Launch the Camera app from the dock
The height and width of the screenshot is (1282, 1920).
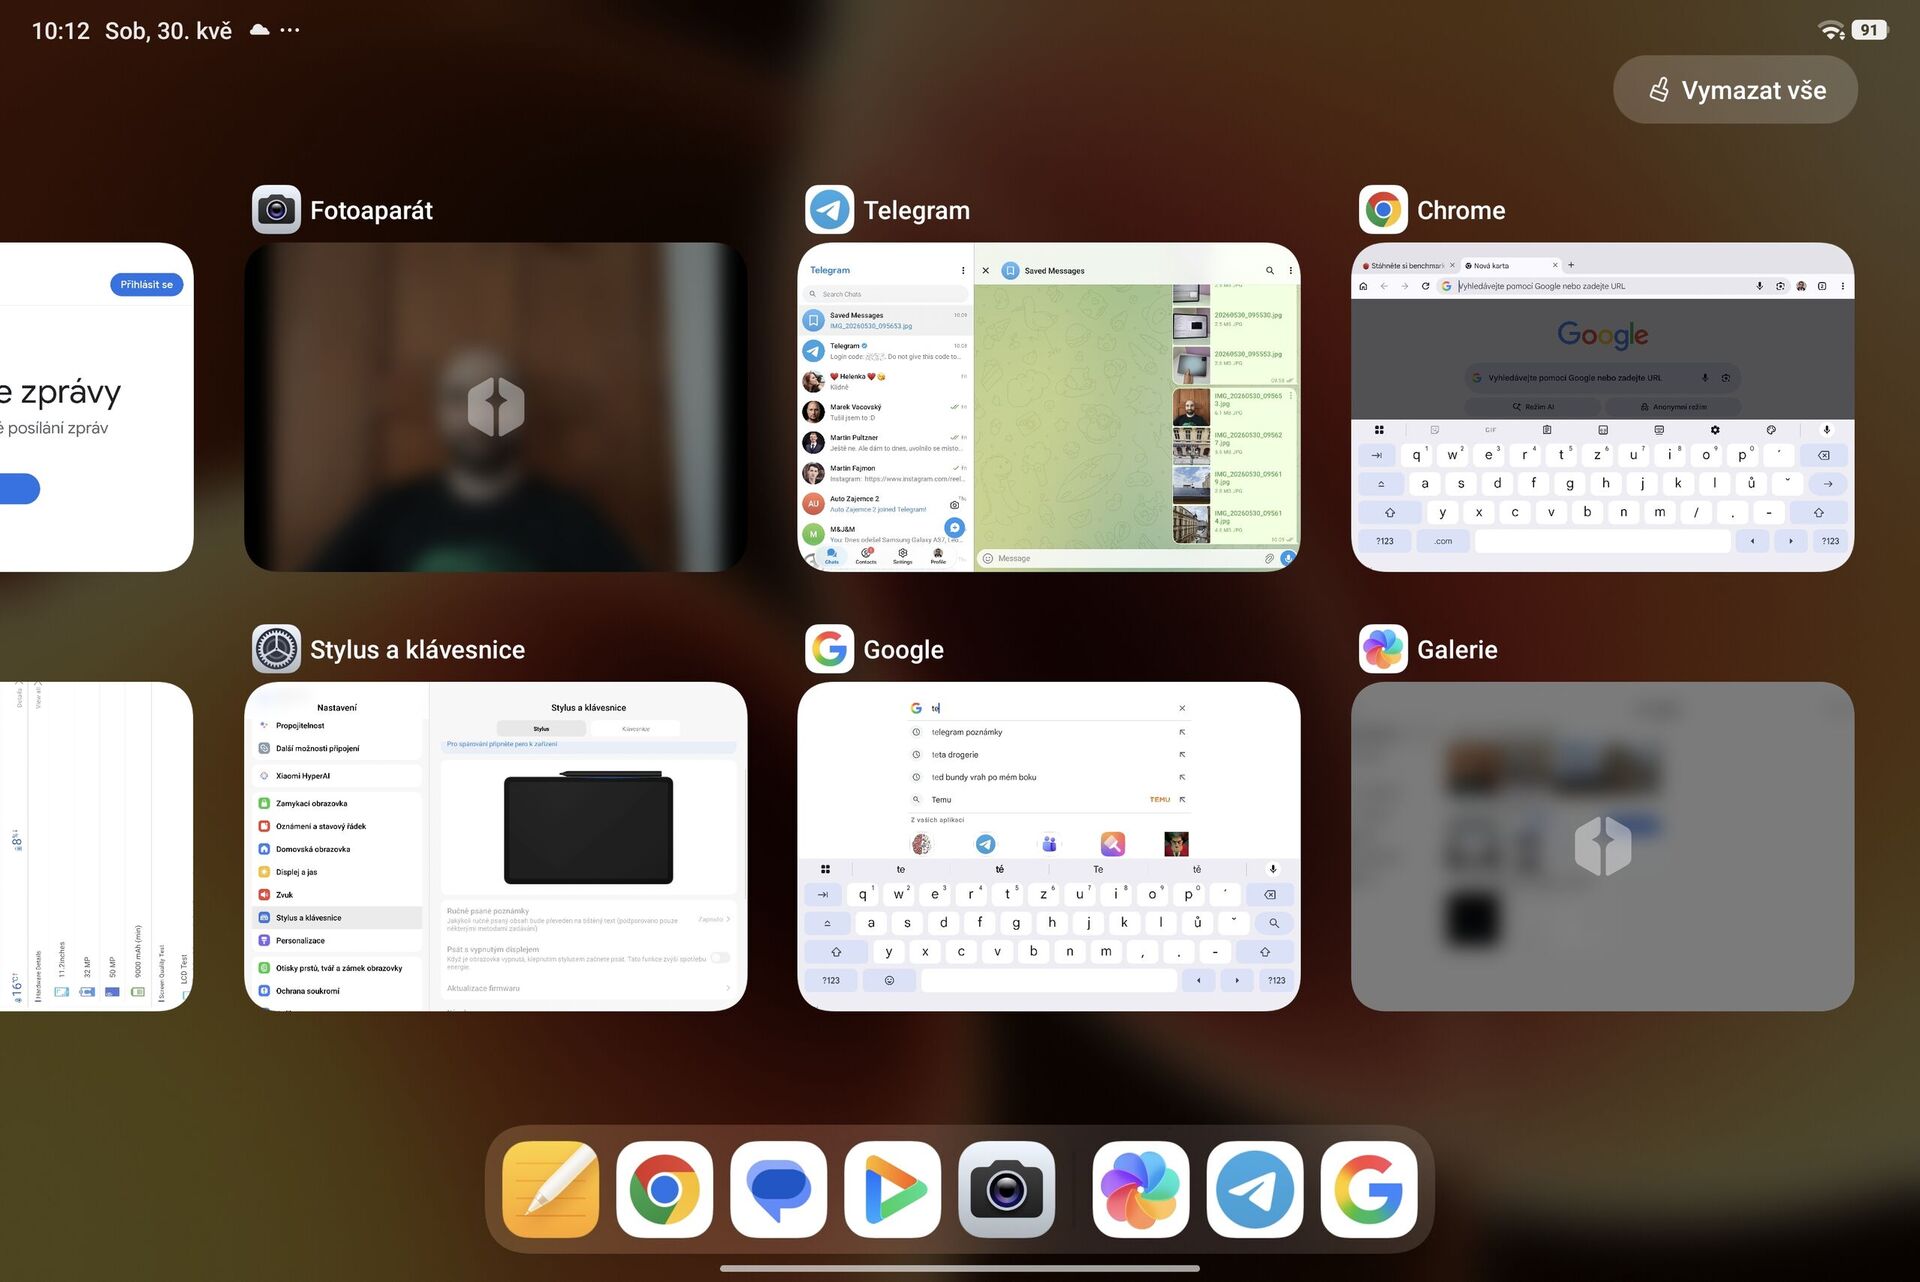click(1007, 1189)
